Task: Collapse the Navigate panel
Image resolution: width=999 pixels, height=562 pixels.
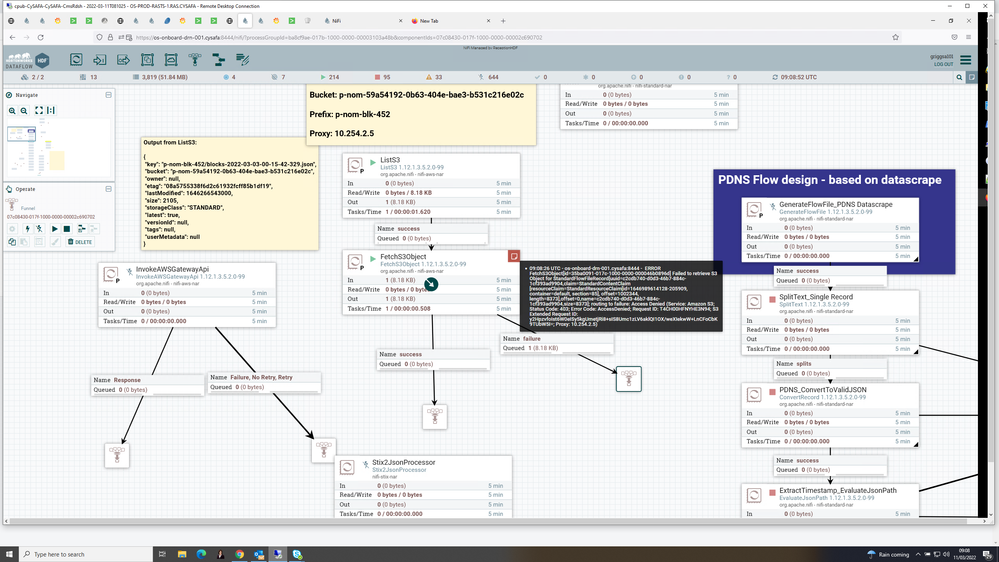Action: tap(108, 95)
